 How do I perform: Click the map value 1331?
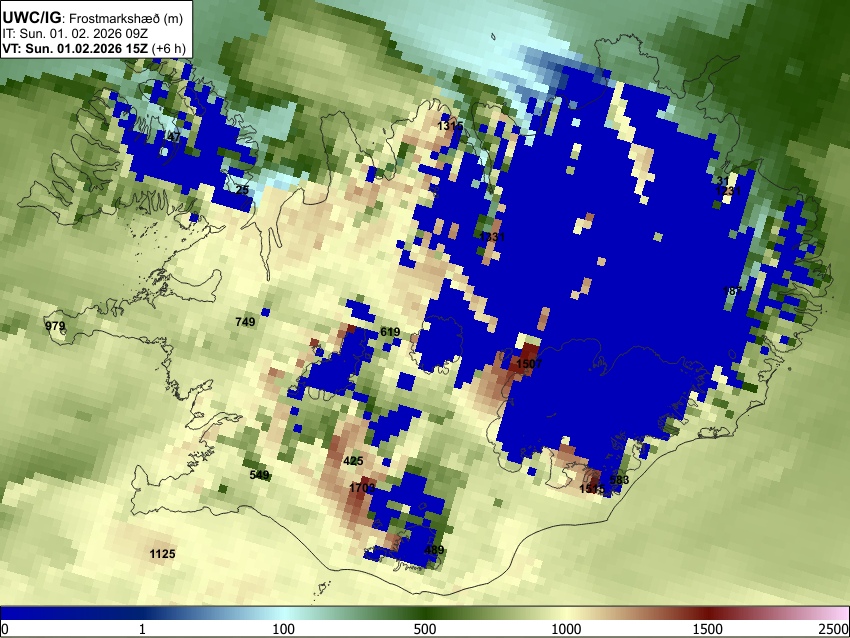click(492, 236)
